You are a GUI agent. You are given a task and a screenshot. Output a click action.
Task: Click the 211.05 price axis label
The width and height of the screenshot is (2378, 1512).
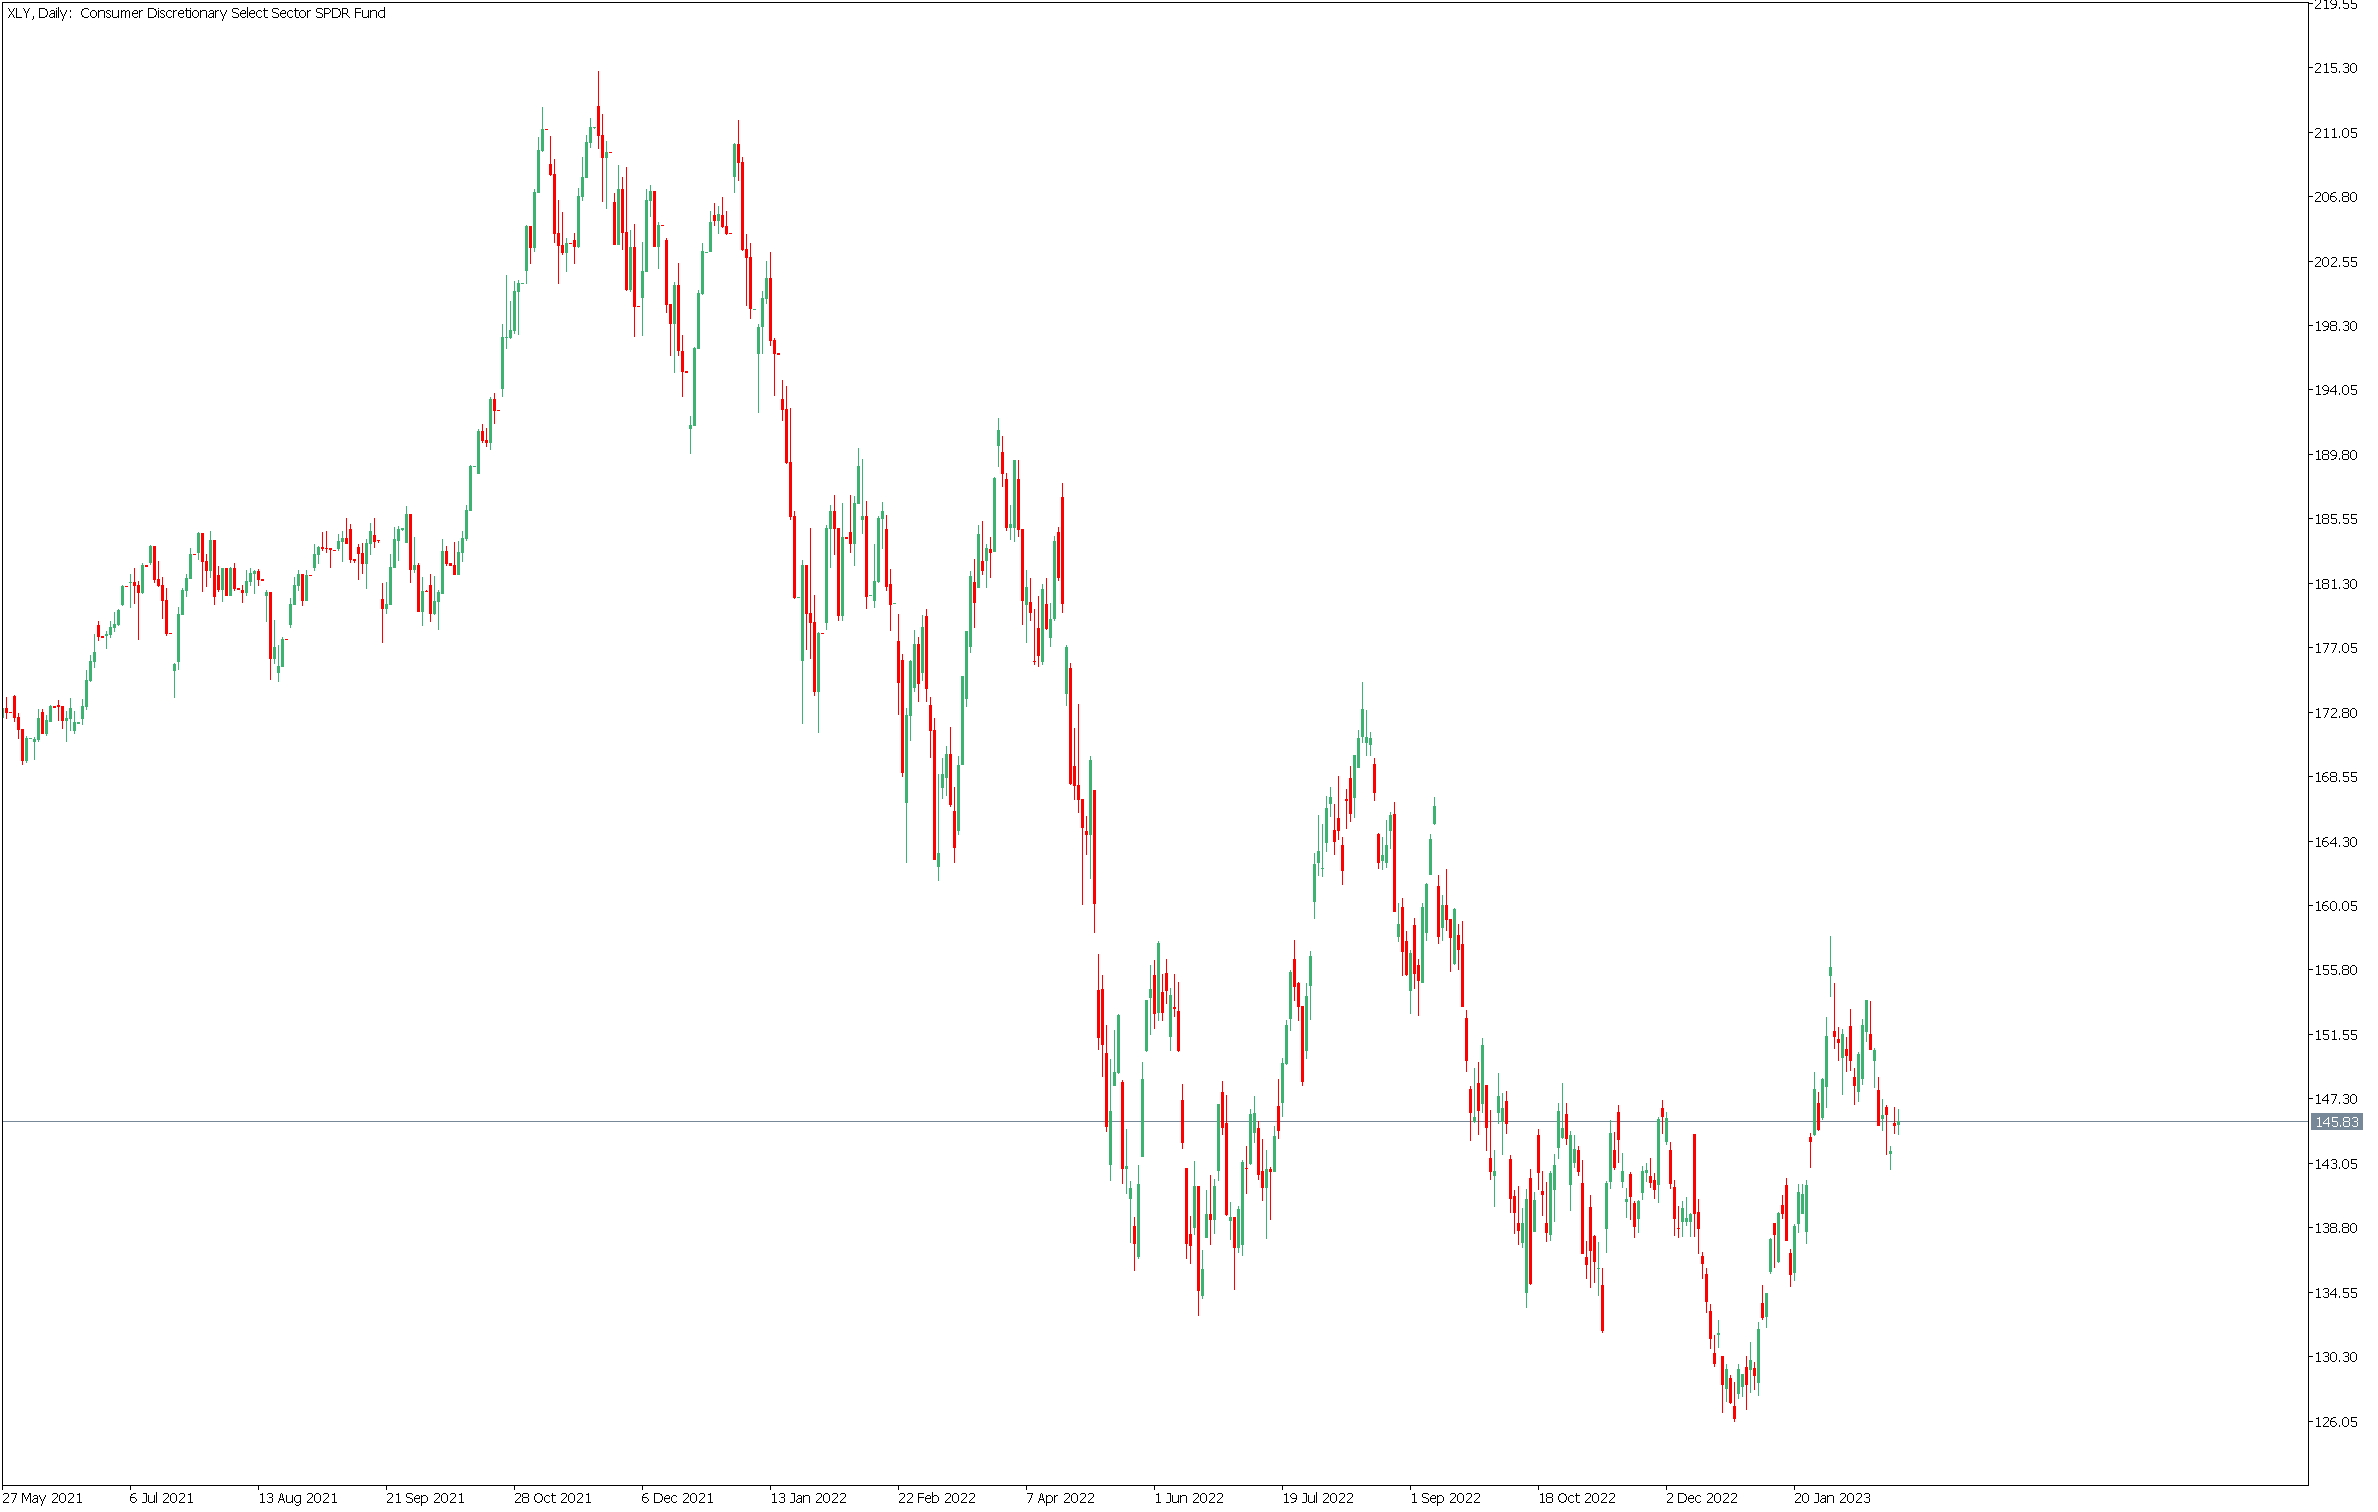(2337, 133)
